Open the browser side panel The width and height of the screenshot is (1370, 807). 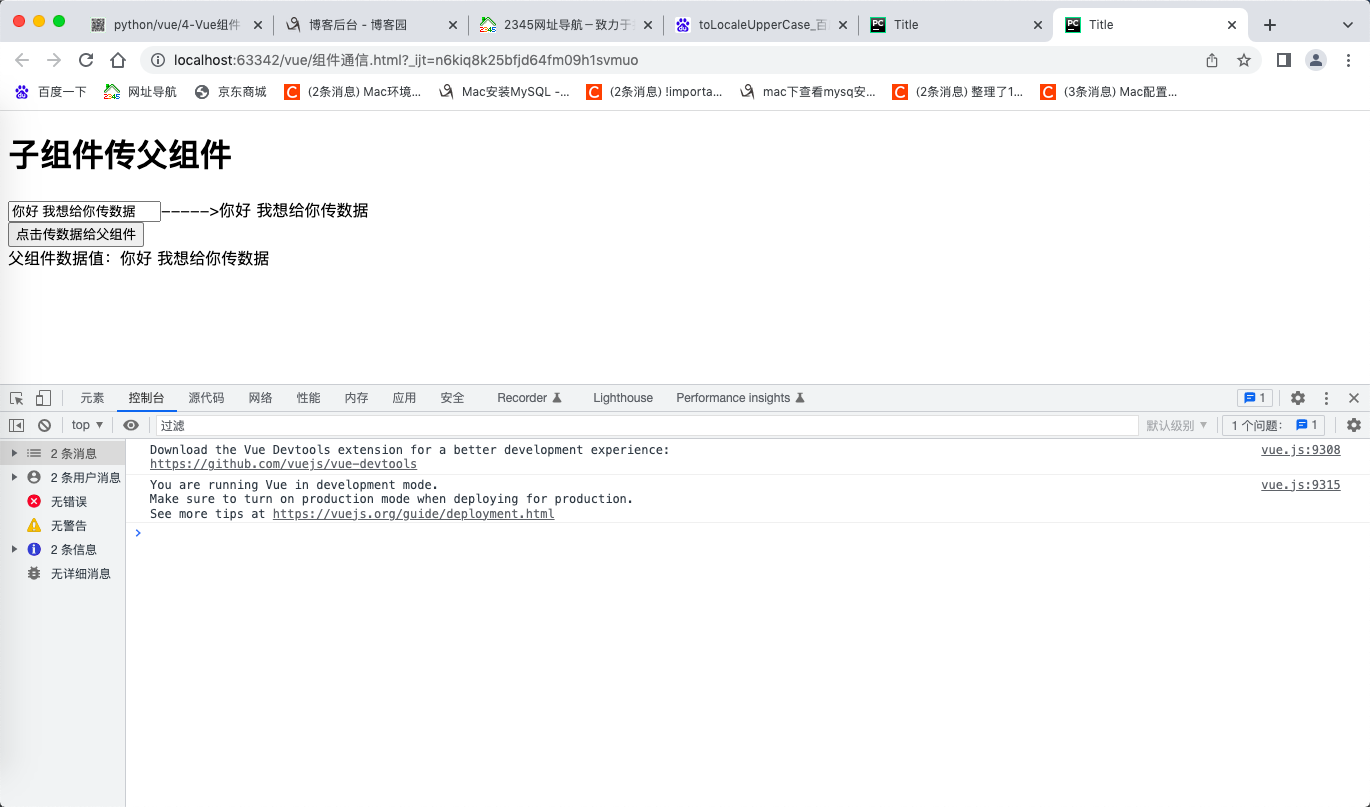click(1284, 60)
